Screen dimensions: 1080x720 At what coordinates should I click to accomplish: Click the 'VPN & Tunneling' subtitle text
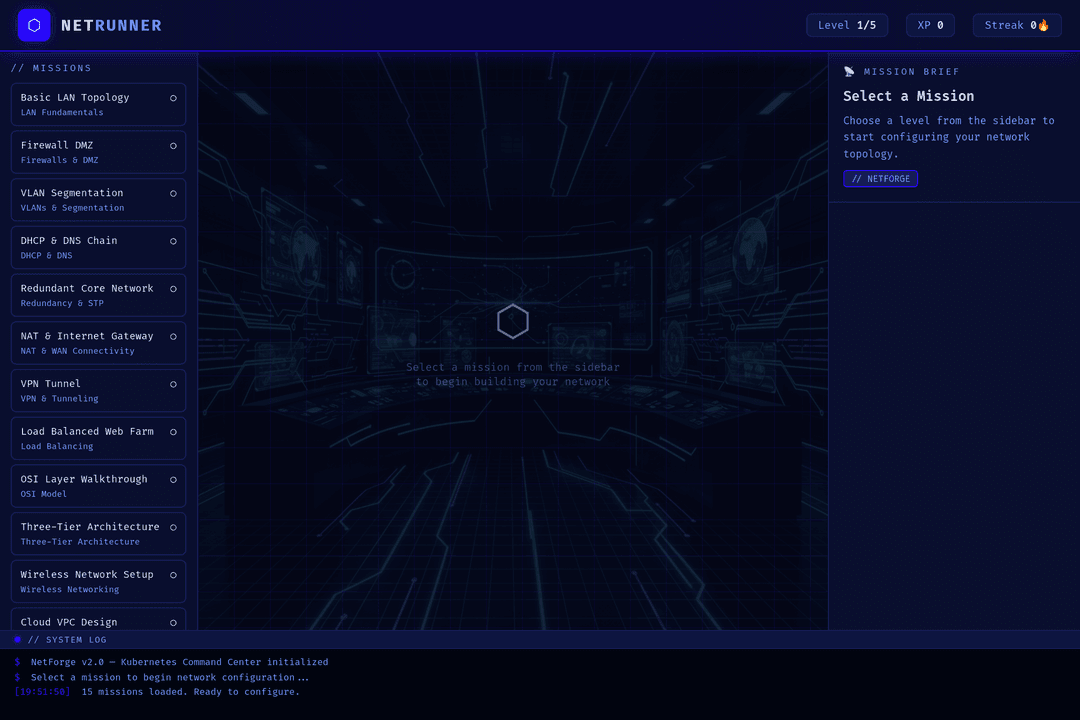point(59,398)
